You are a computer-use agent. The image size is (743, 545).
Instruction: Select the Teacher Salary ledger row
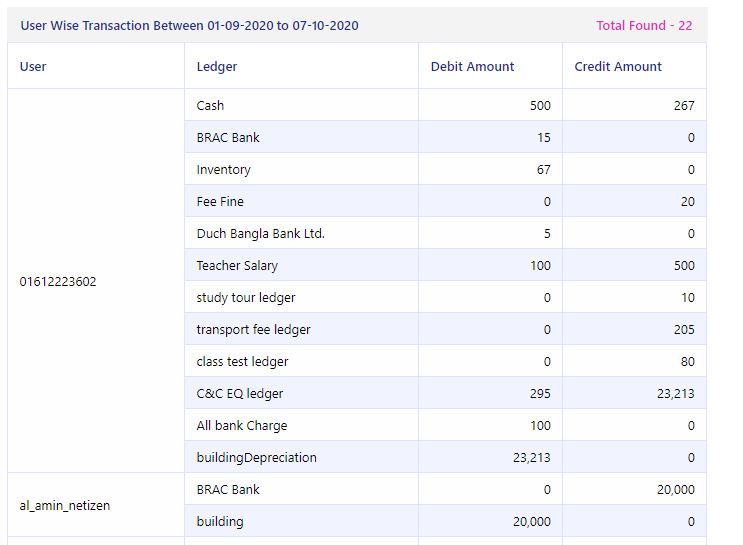coord(445,265)
